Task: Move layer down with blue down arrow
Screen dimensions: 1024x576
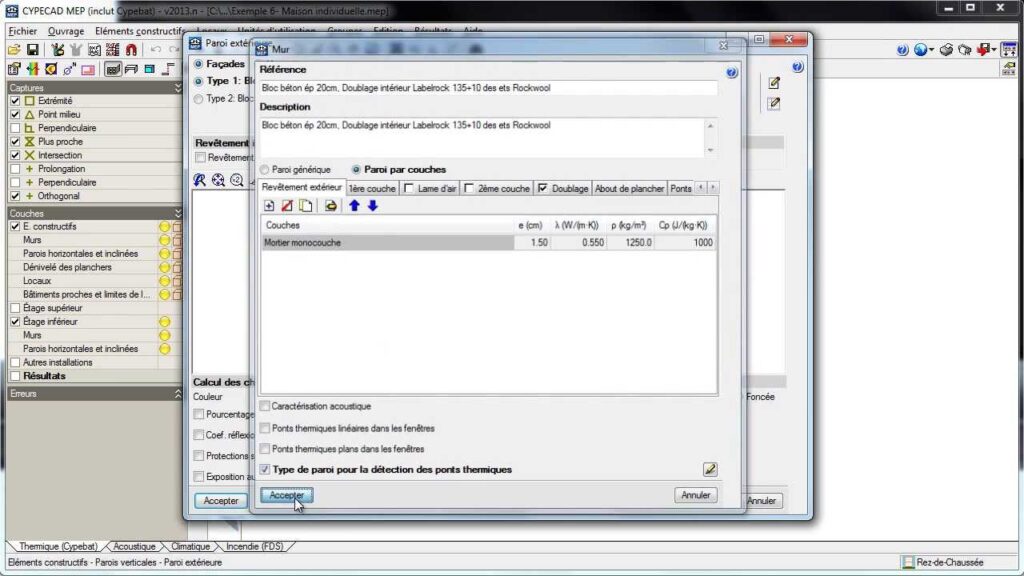Action: (372, 206)
